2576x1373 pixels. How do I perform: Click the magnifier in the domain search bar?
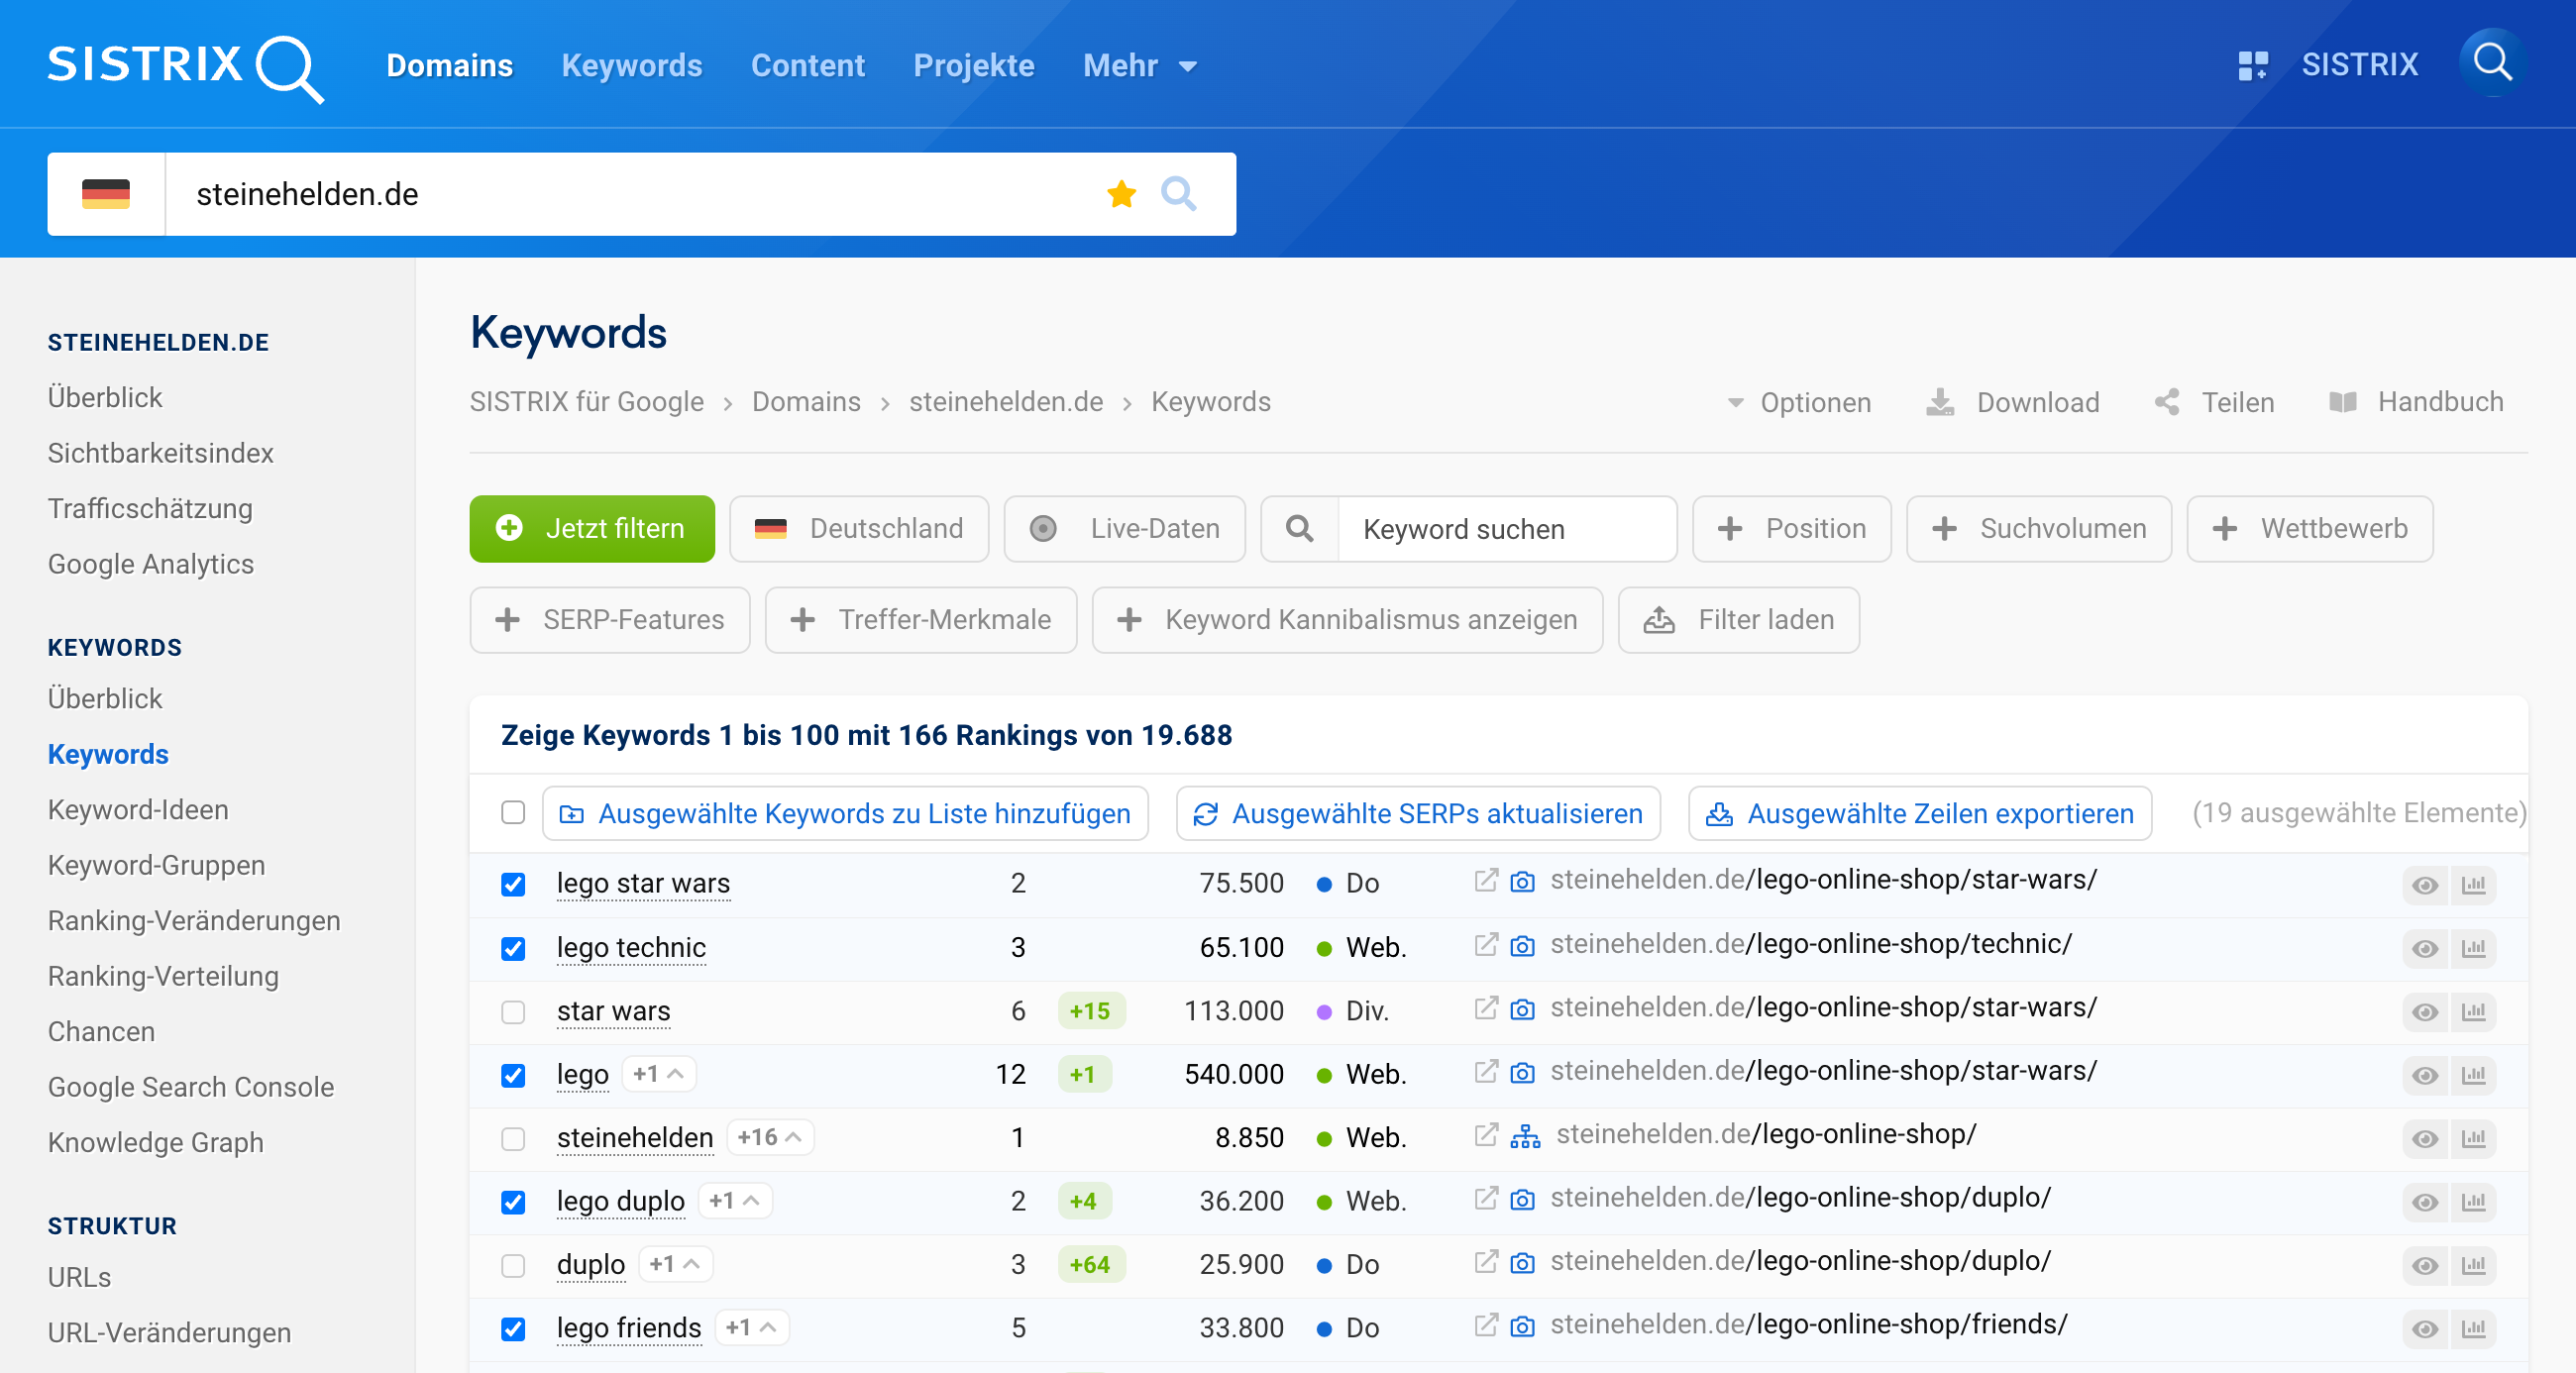(x=1179, y=194)
